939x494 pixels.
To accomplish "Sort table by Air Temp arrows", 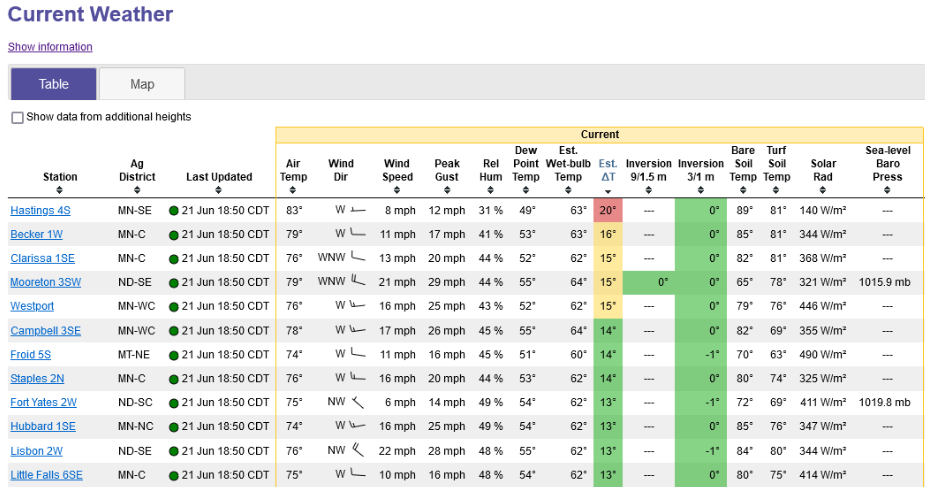I will (293, 190).
